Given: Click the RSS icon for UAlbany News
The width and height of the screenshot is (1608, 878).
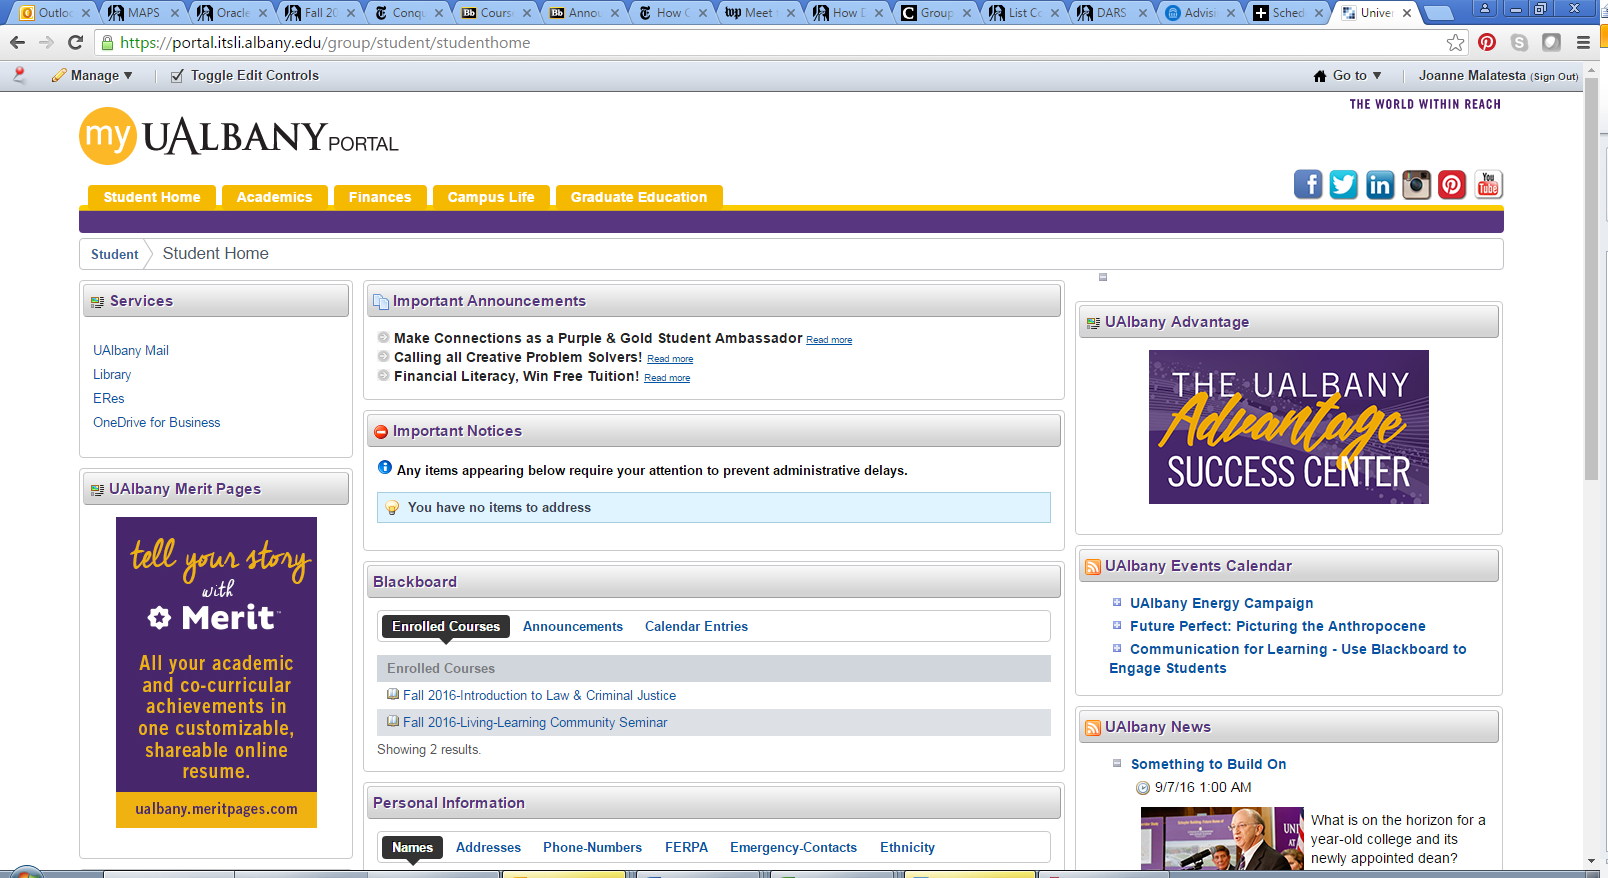Looking at the screenshot, I should (1093, 728).
